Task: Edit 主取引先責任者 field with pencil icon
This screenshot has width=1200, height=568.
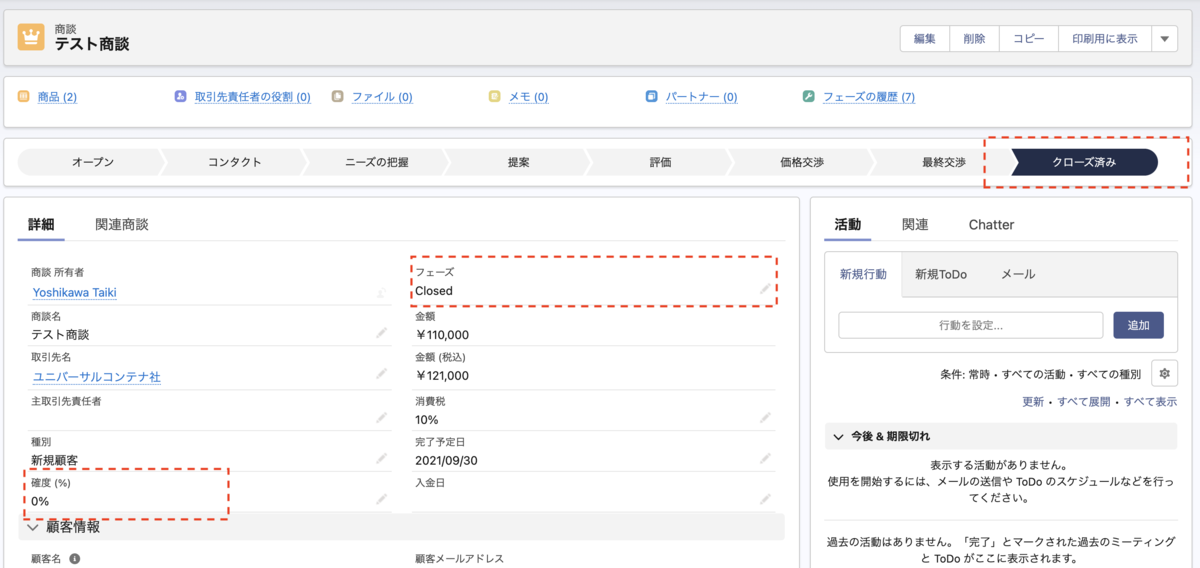Action: pyautogui.click(x=381, y=417)
